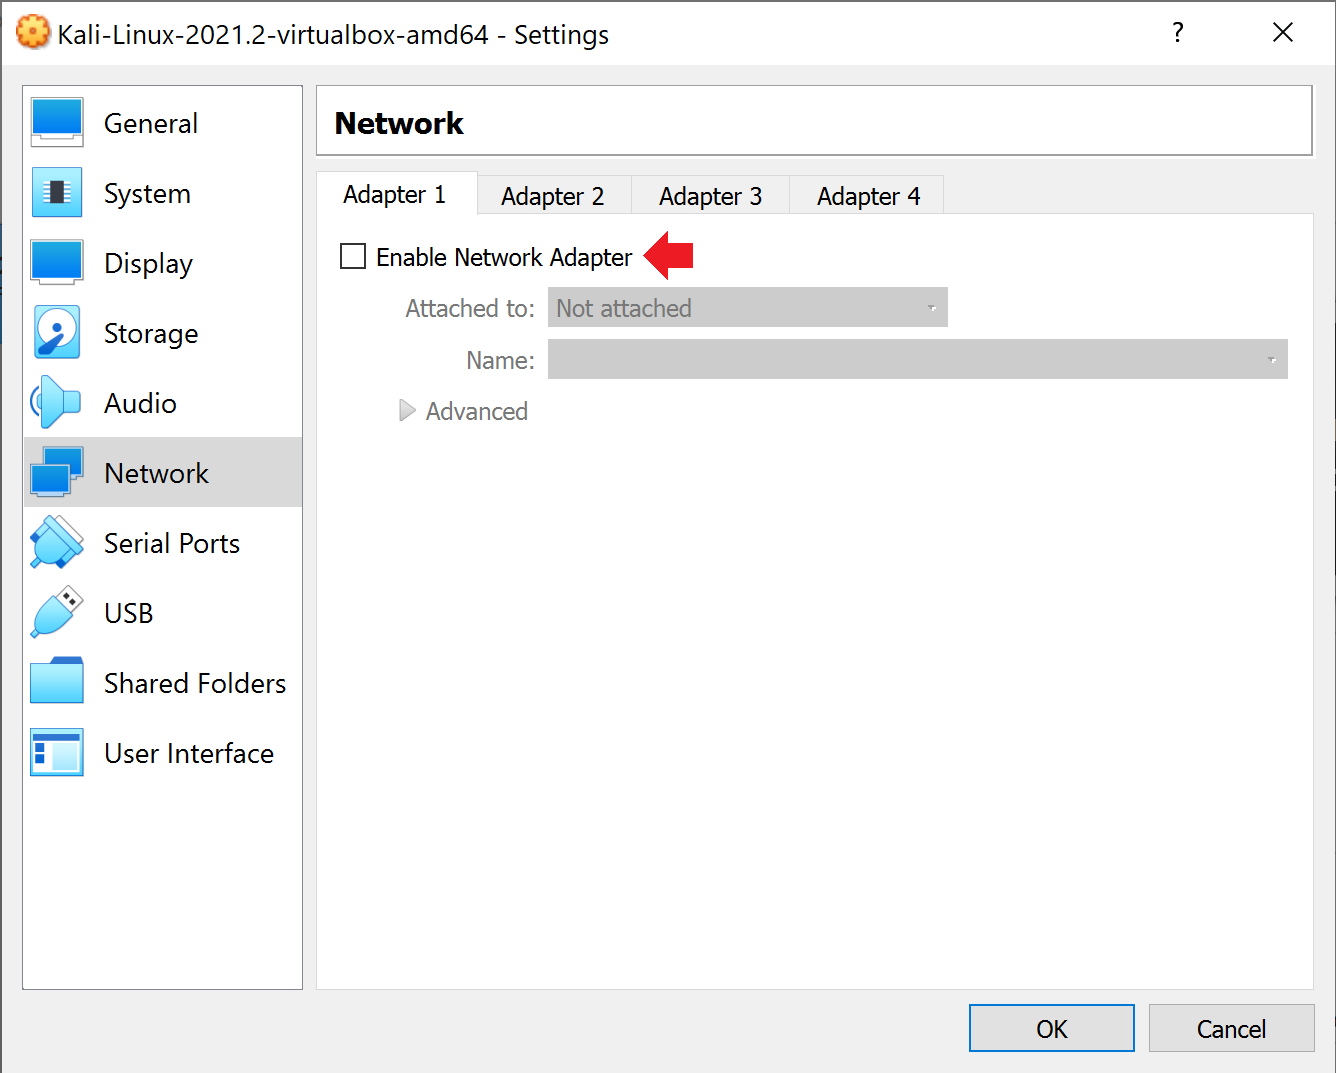Screen dimensions: 1336x1073
Task: Open the Display settings icon
Action: (x=56, y=262)
